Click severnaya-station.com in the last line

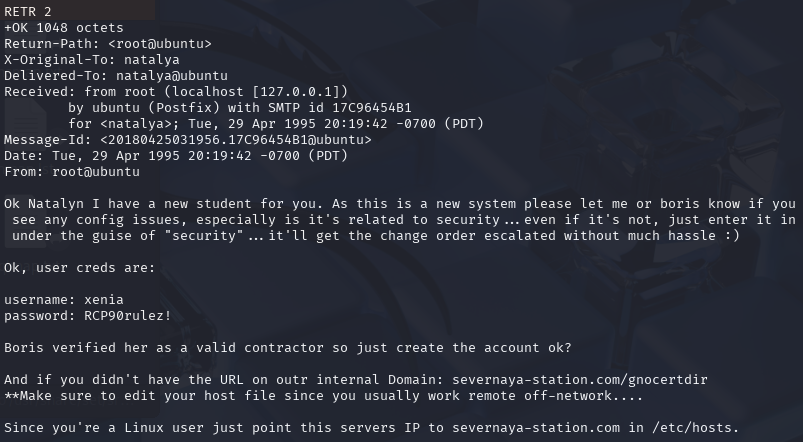click(x=536, y=428)
